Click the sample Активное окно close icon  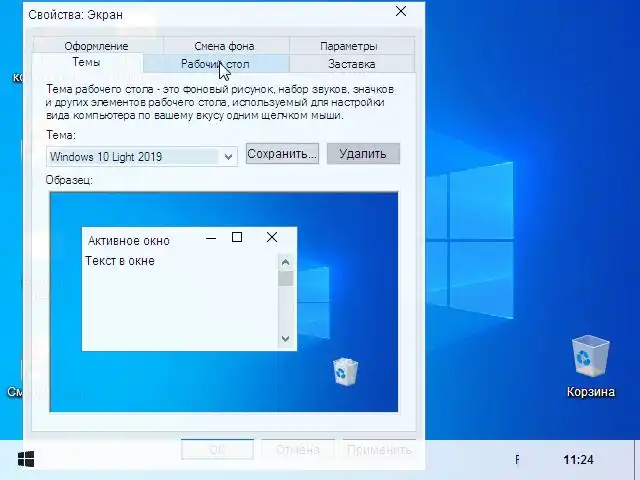(272, 237)
